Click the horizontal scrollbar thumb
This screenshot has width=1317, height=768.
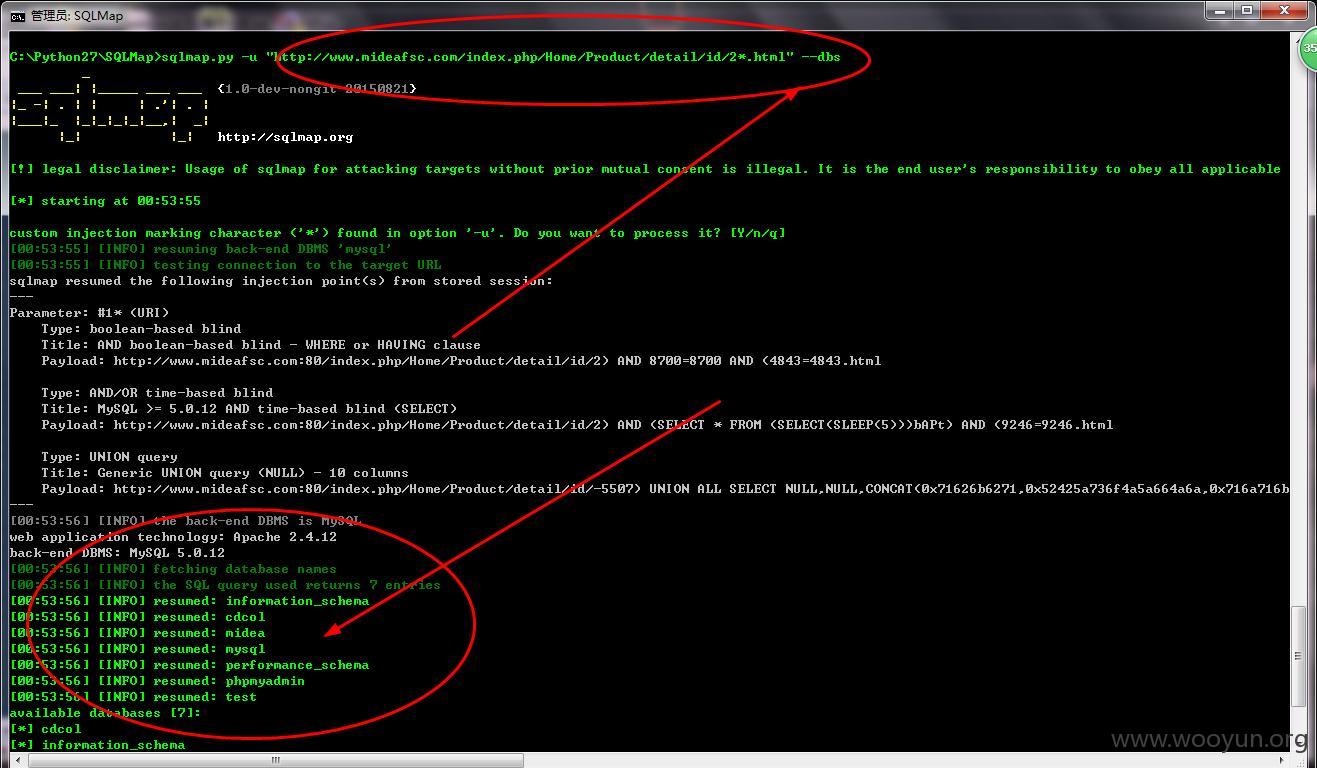tap(275, 760)
